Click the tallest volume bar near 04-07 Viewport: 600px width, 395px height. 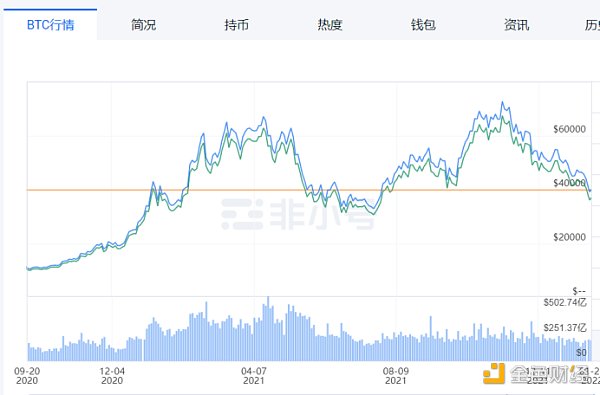(x=268, y=329)
